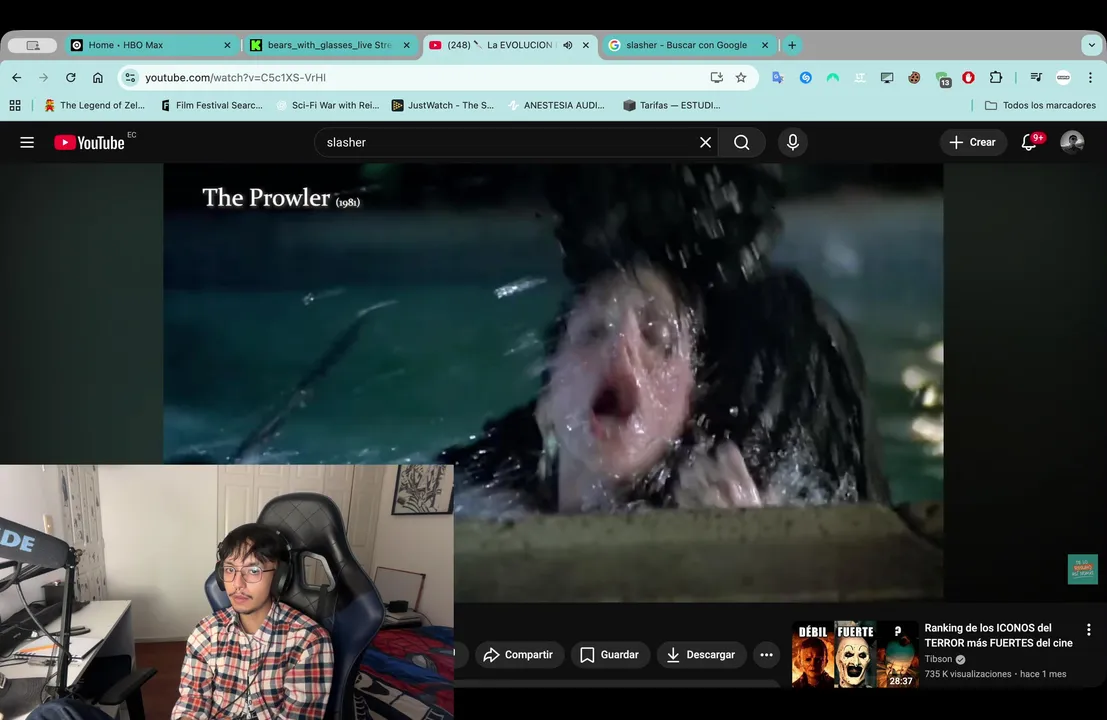Image resolution: width=1107 pixels, height=720 pixels.
Task: Open the Tarifas — ESTUDI... bookmark
Action: (x=672, y=105)
